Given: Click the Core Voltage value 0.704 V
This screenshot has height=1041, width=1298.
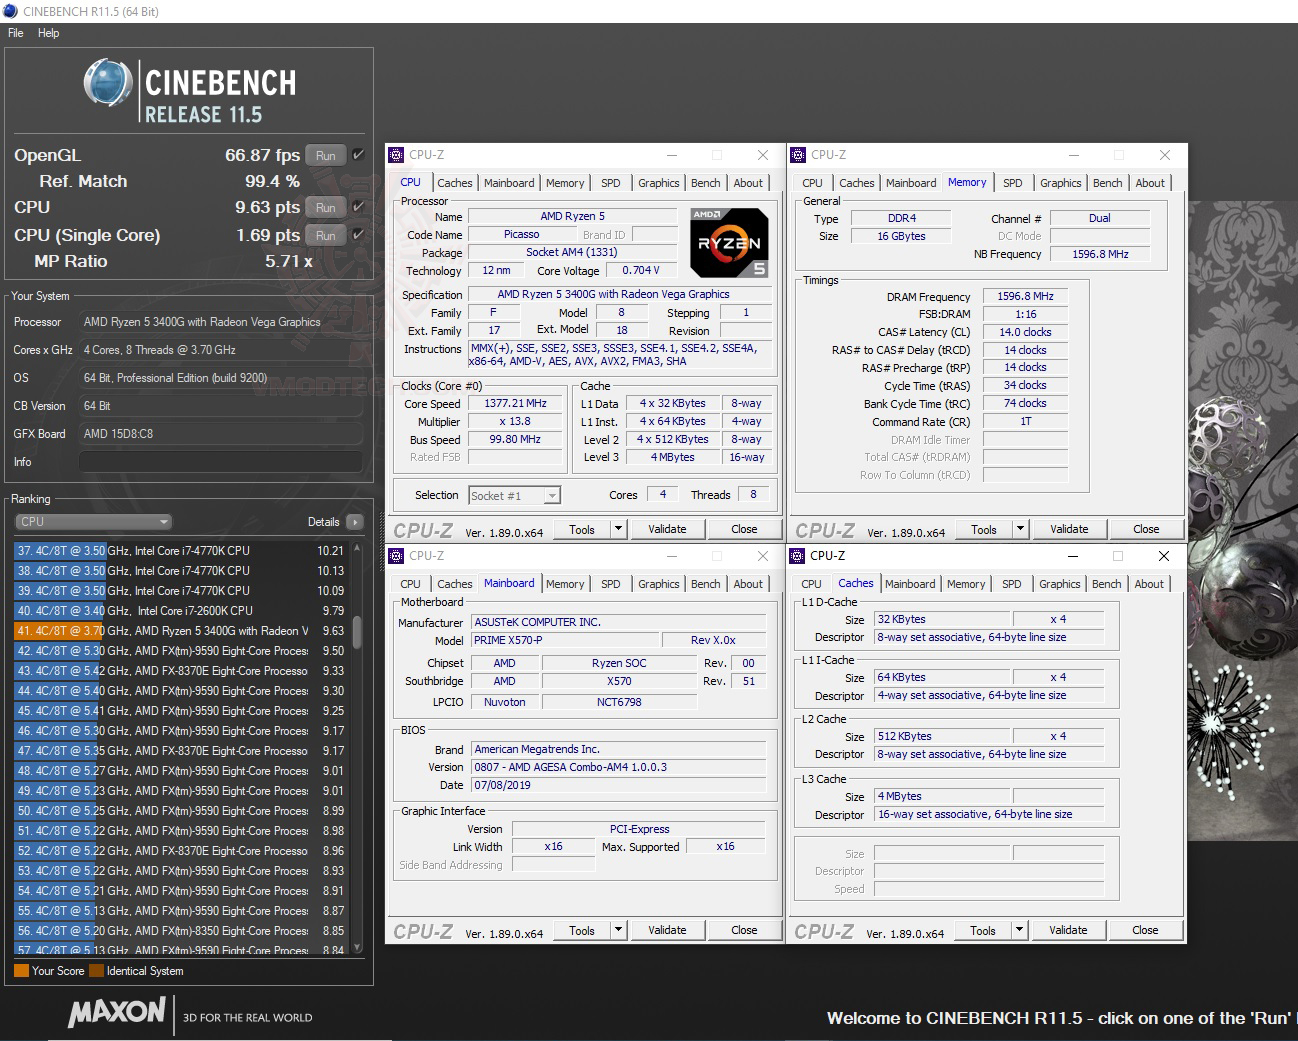Looking at the screenshot, I should 640,270.
